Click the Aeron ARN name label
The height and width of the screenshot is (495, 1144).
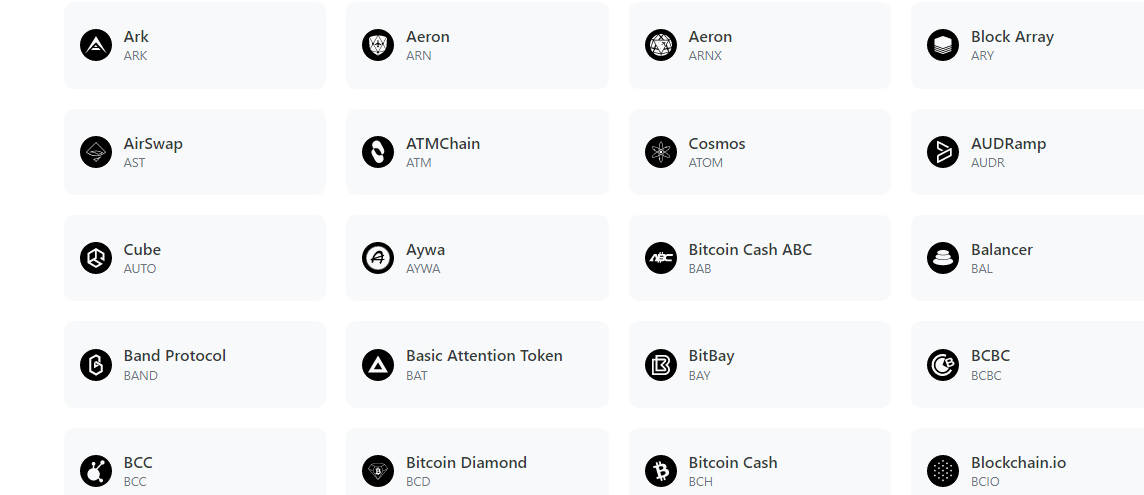tap(428, 37)
